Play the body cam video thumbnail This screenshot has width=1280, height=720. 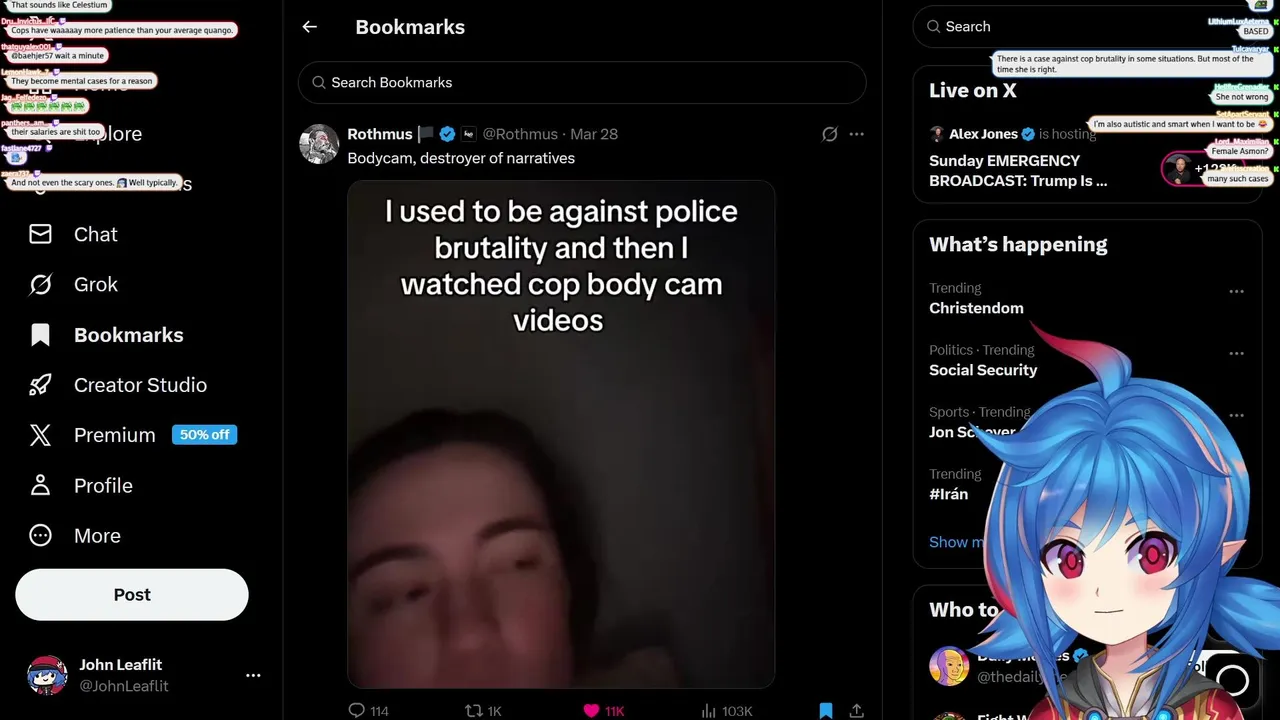(561, 434)
